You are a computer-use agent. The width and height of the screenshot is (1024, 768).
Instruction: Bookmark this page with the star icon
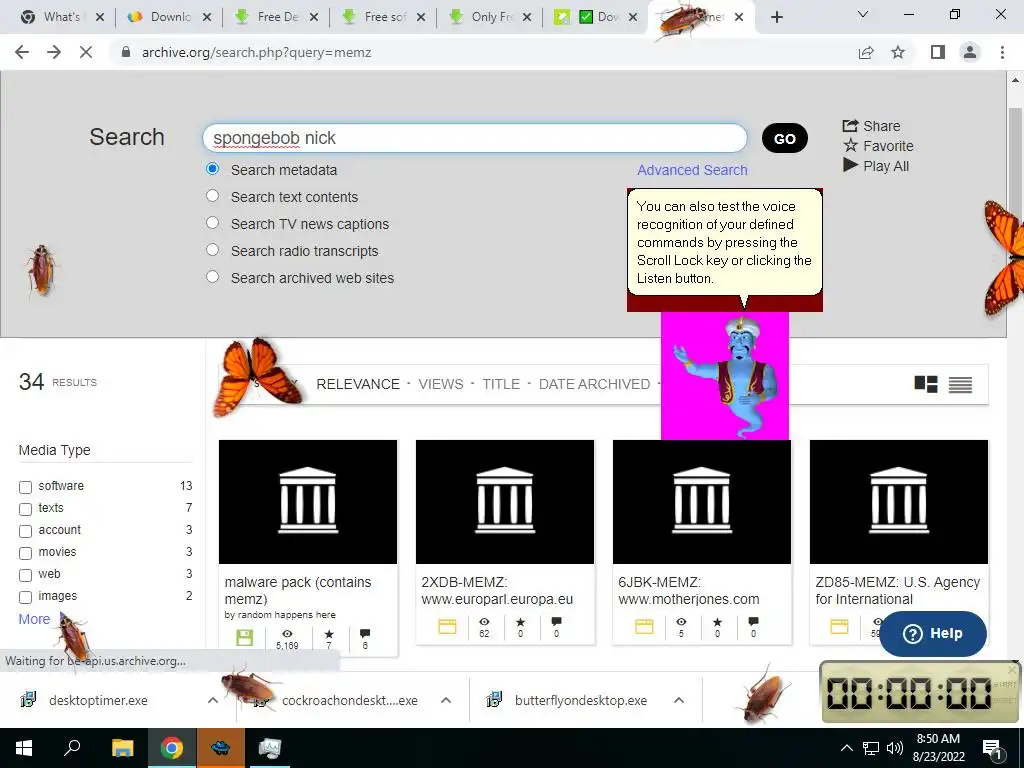click(x=898, y=52)
